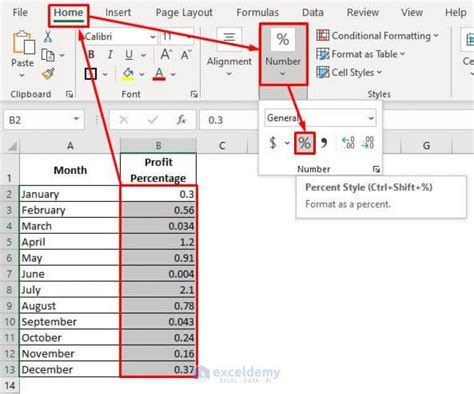
Task: Select the Month header cell
Action: [70, 170]
